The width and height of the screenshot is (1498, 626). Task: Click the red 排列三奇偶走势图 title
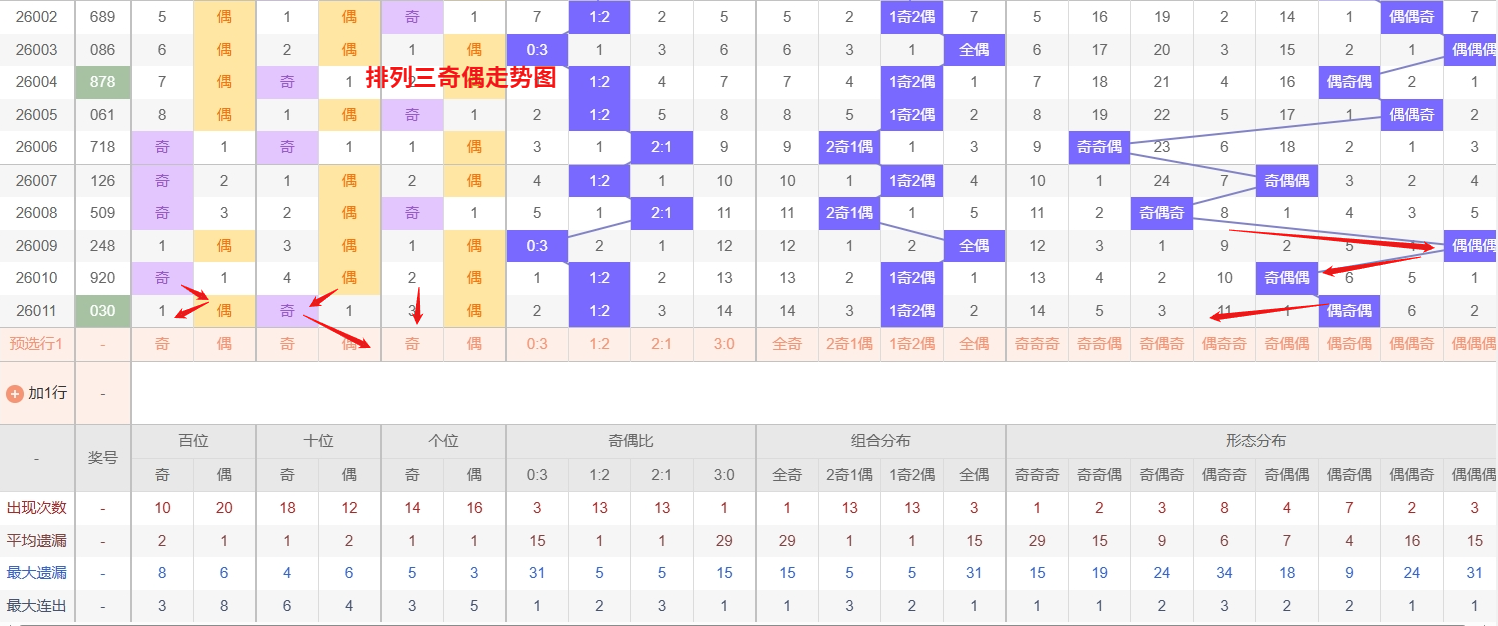460,78
